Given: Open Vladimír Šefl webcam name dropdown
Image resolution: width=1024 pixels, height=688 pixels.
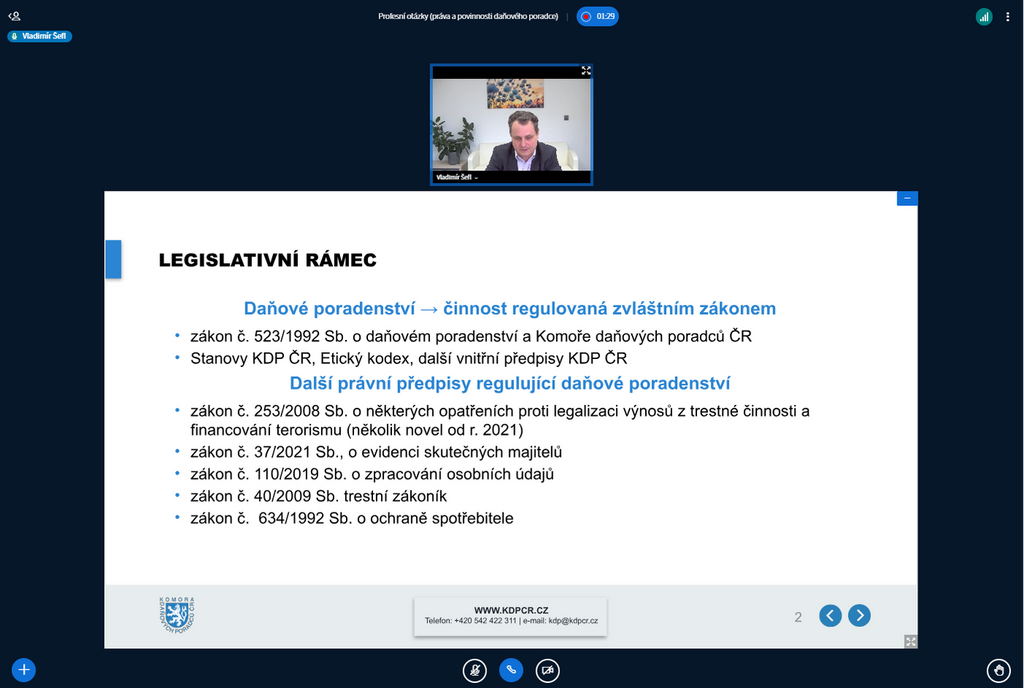Looking at the screenshot, I should click(x=457, y=177).
